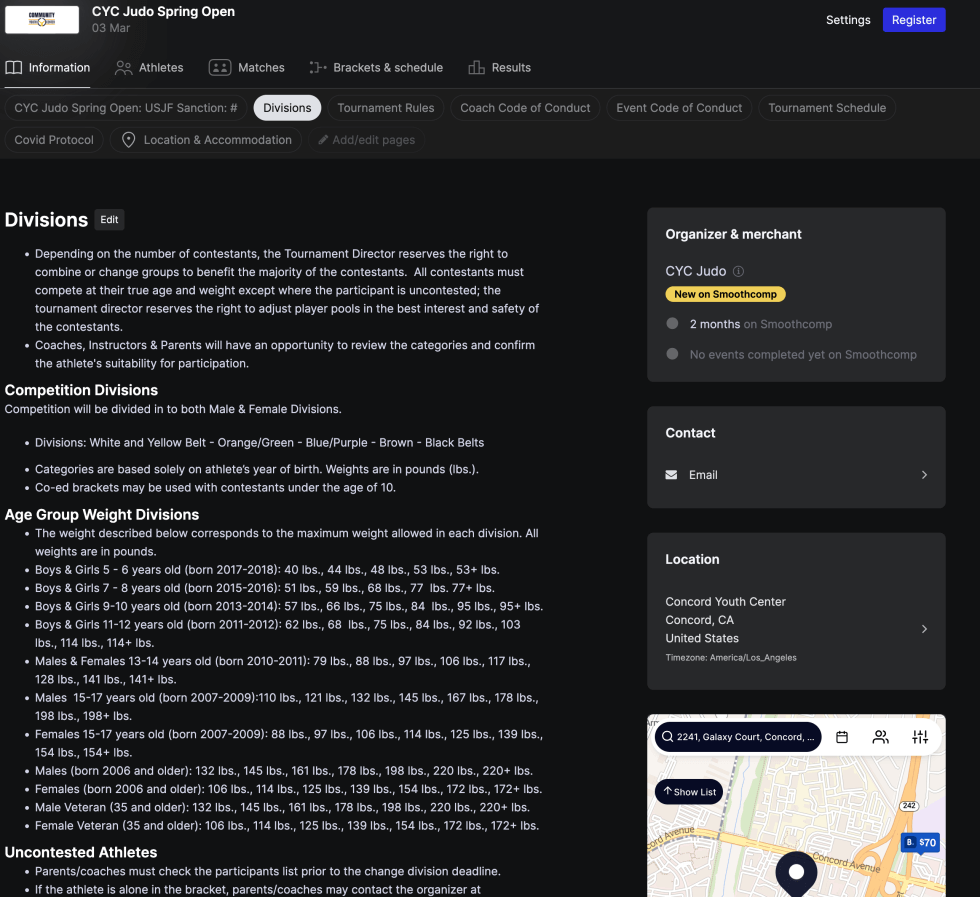Expand the Email contact option
Image resolution: width=980 pixels, height=897 pixels.
[x=925, y=475]
